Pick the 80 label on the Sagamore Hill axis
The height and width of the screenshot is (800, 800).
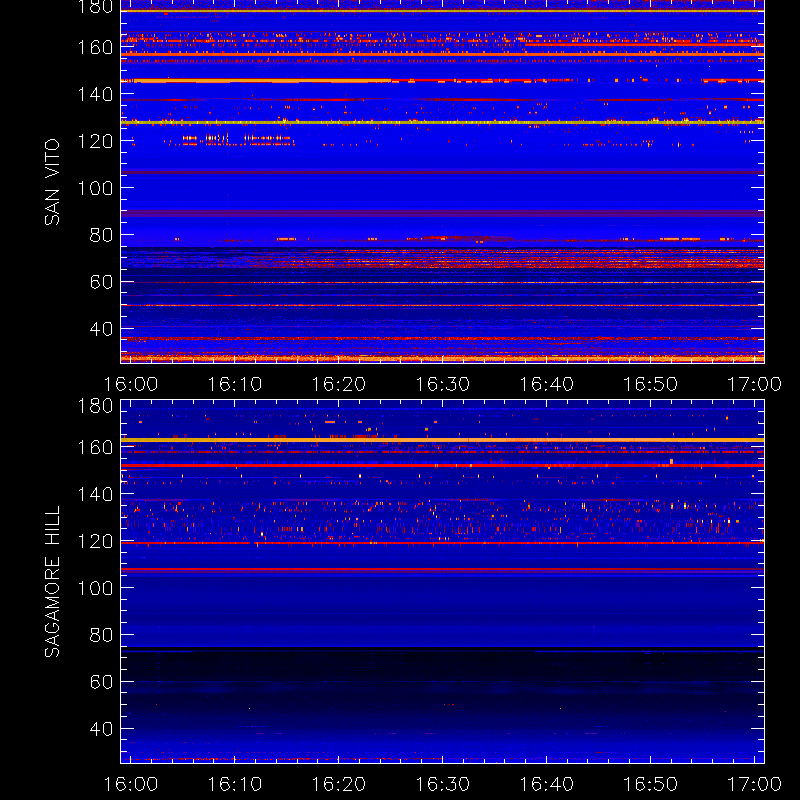tap(101, 635)
